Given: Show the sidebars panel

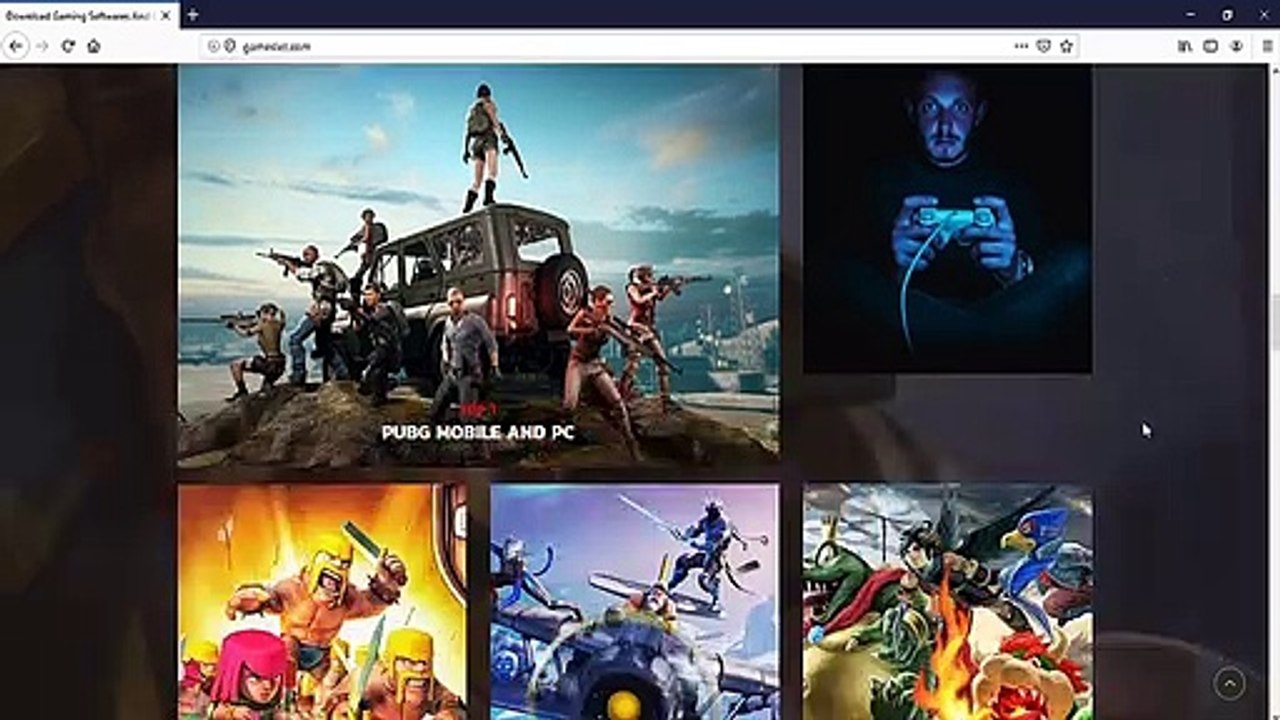Looking at the screenshot, I should [1210, 46].
